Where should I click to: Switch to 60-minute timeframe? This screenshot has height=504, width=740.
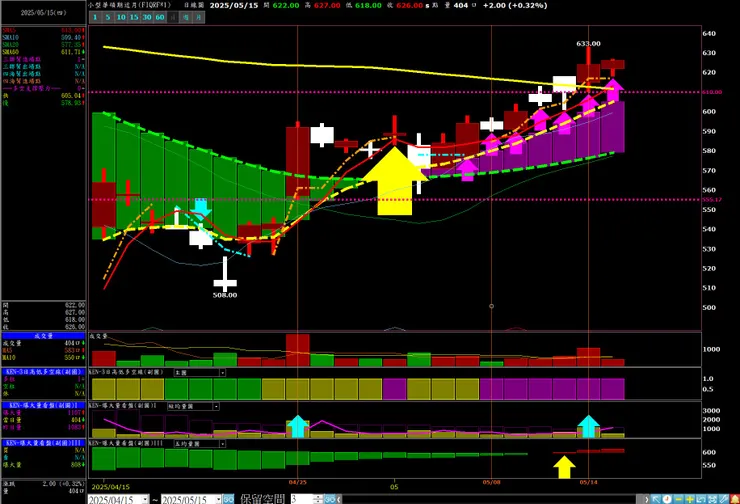(160, 17)
